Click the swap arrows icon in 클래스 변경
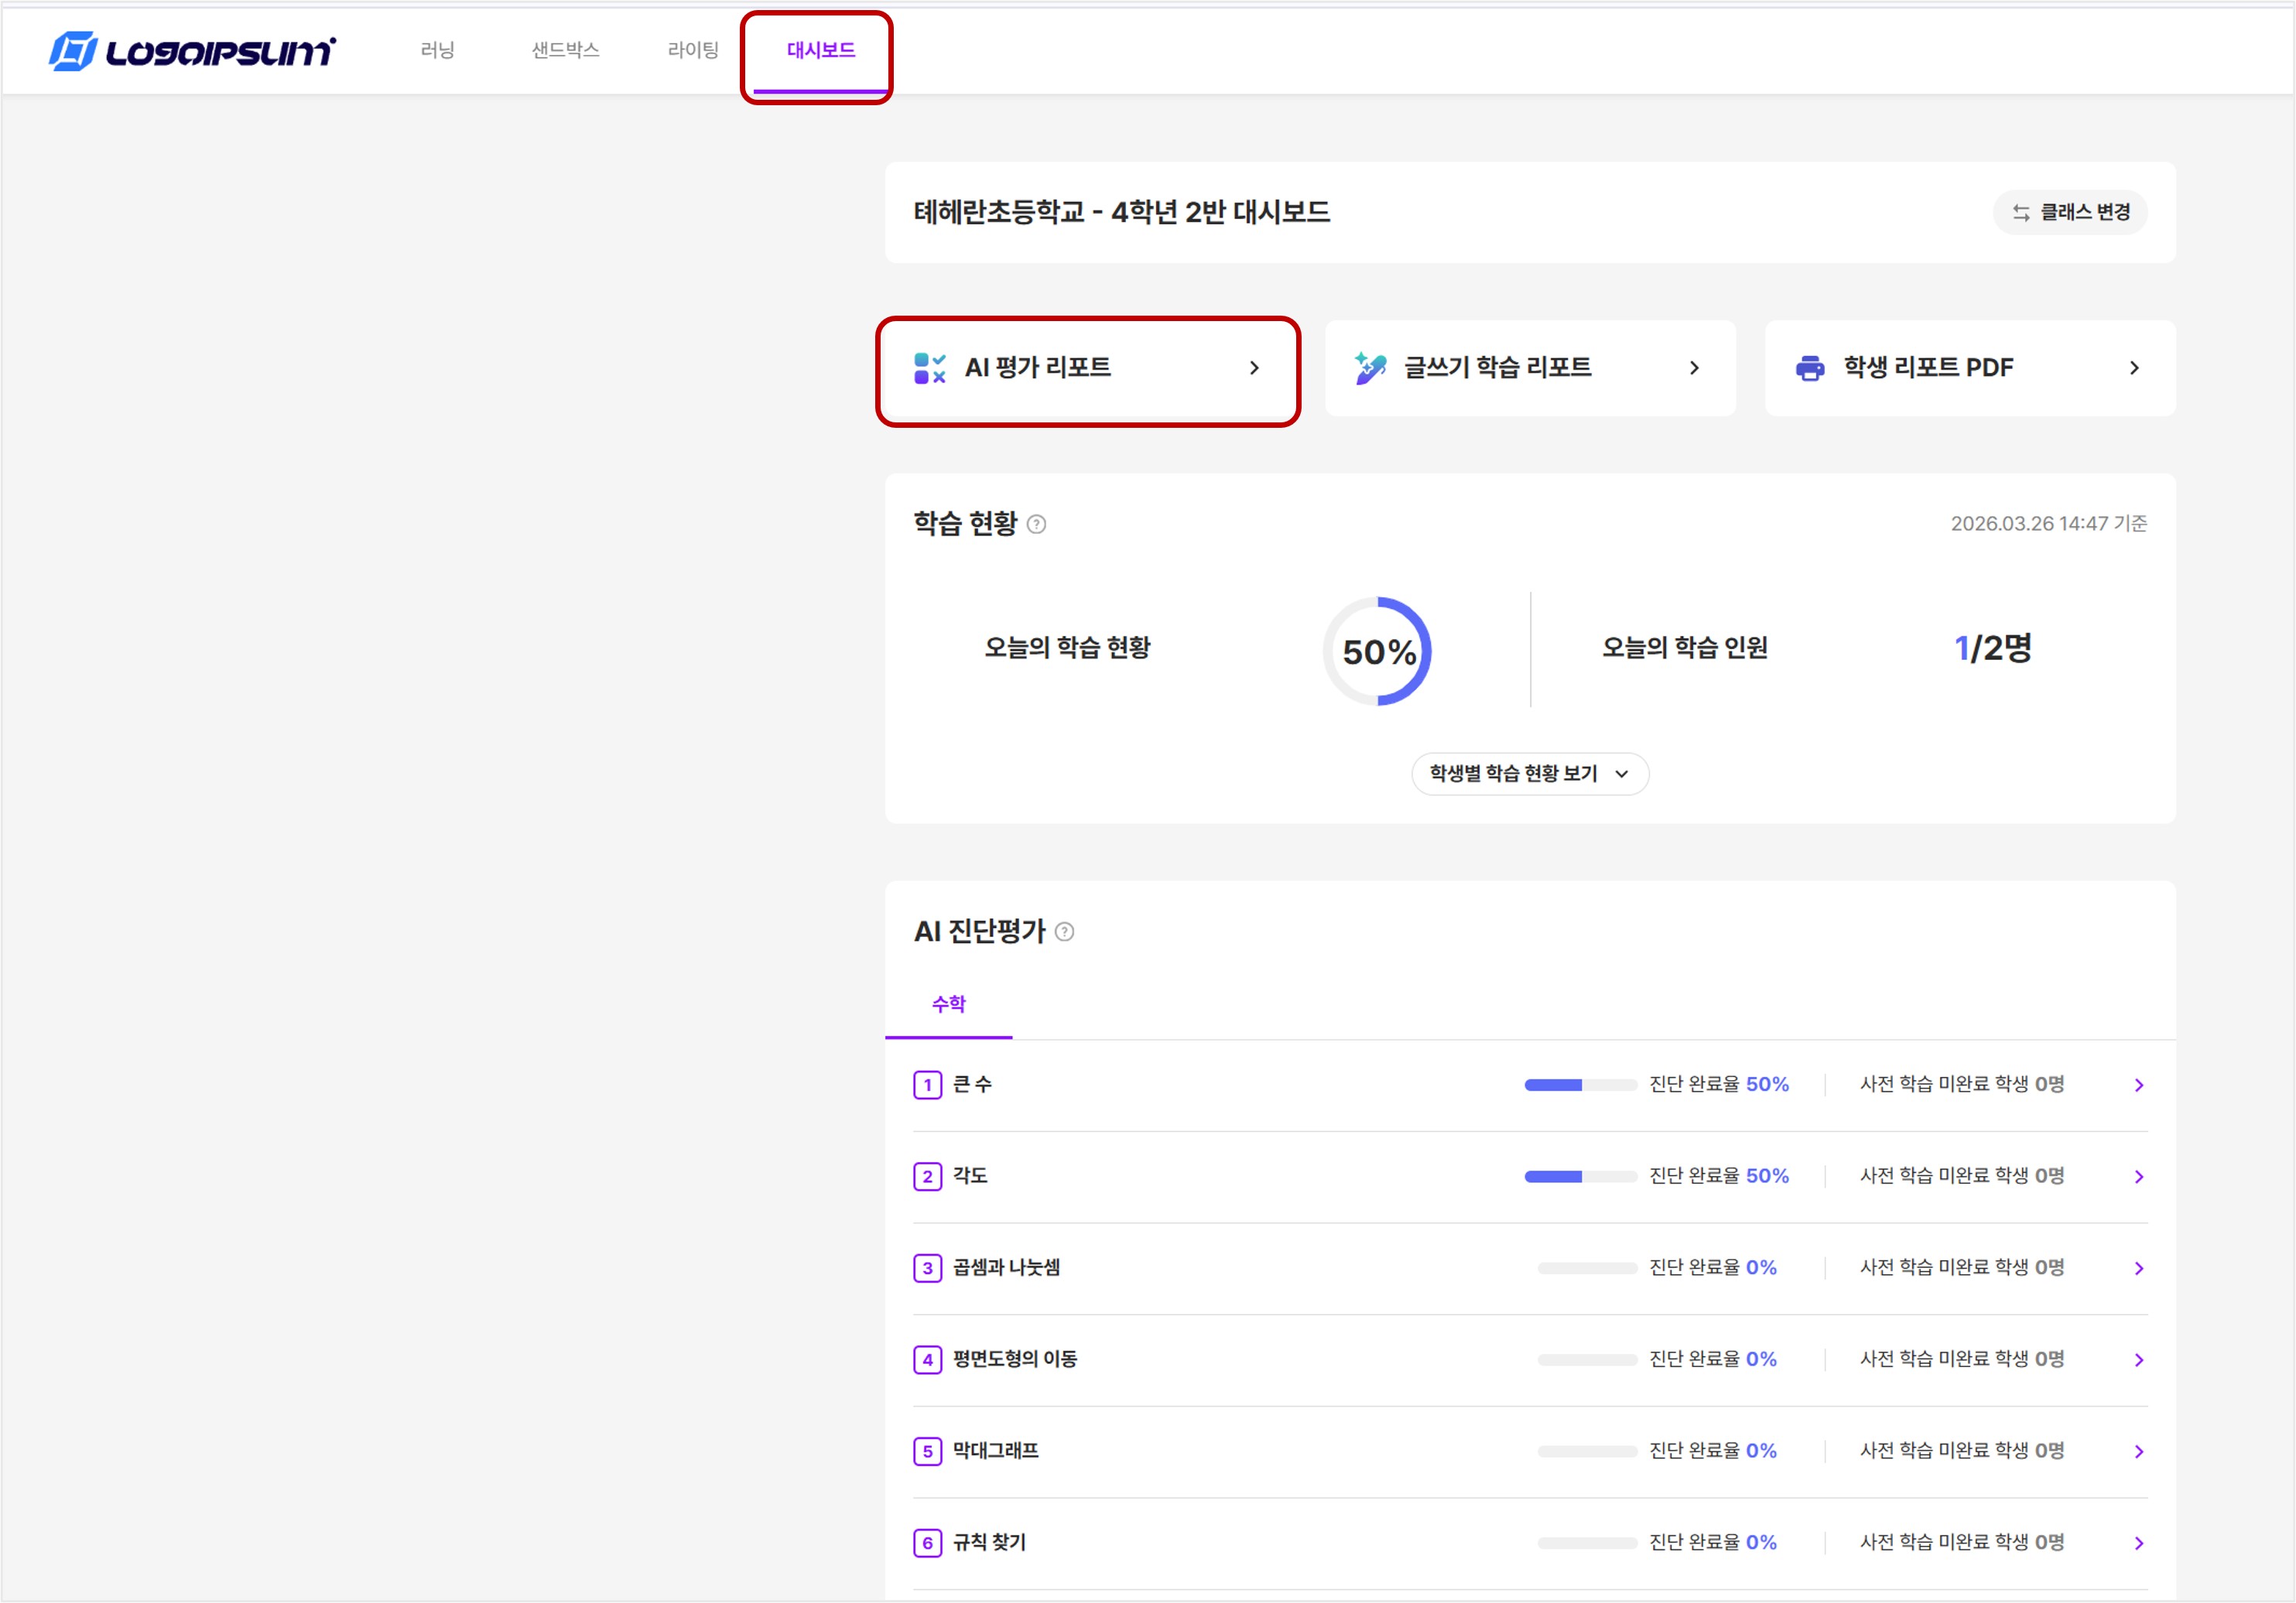 2021,213
